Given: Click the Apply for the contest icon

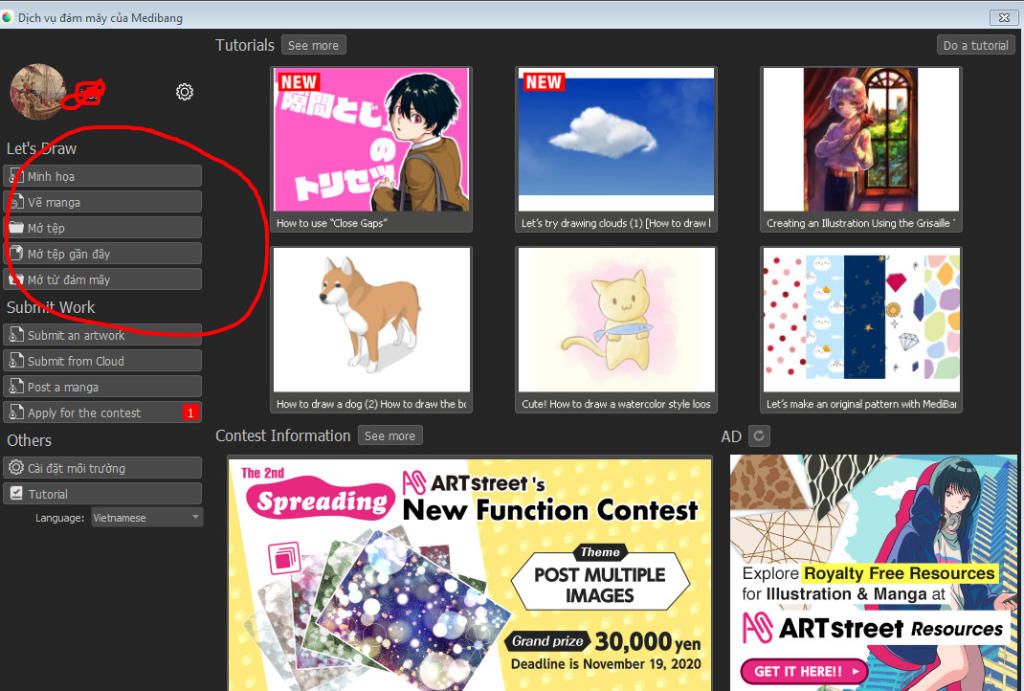Looking at the screenshot, I should pyautogui.click(x=16, y=412).
